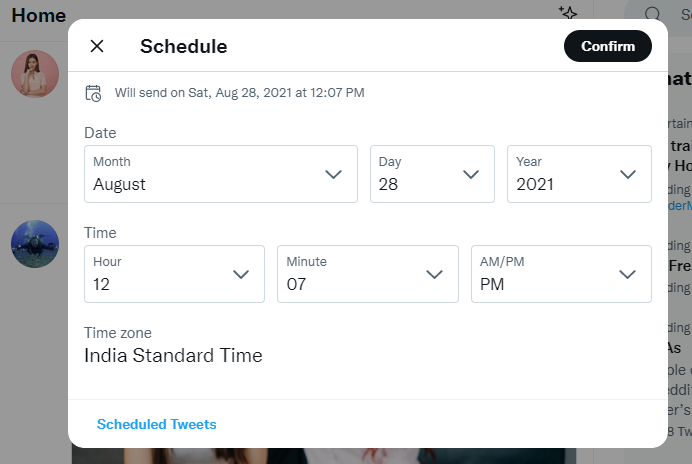This screenshot has height=464, width=692.
Task: Click the Day chevron arrow
Action: (x=470, y=174)
